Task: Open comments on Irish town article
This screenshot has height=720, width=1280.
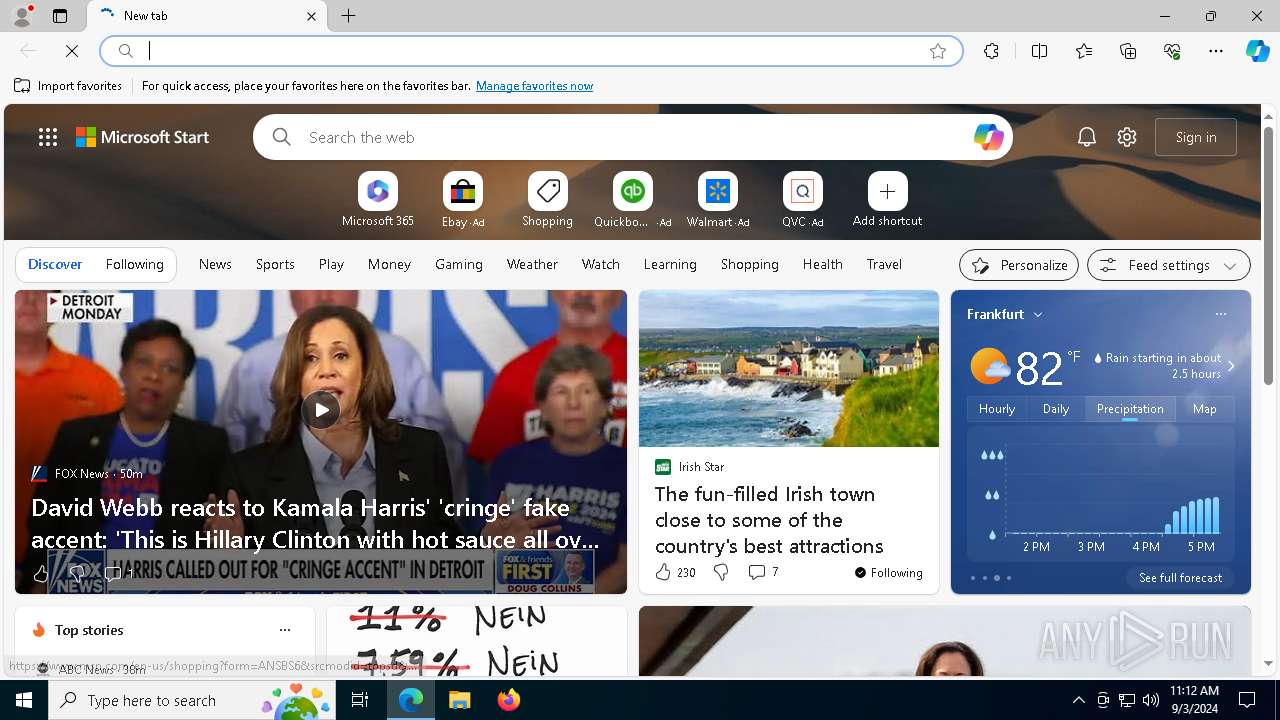Action: point(763,572)
